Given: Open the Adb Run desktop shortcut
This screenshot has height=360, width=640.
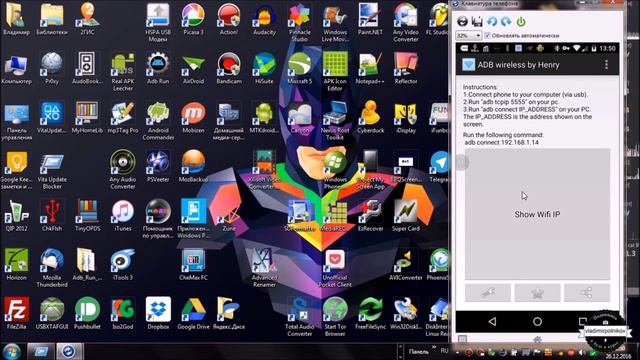Looking at the screenshot, I should tap(158, 68).
